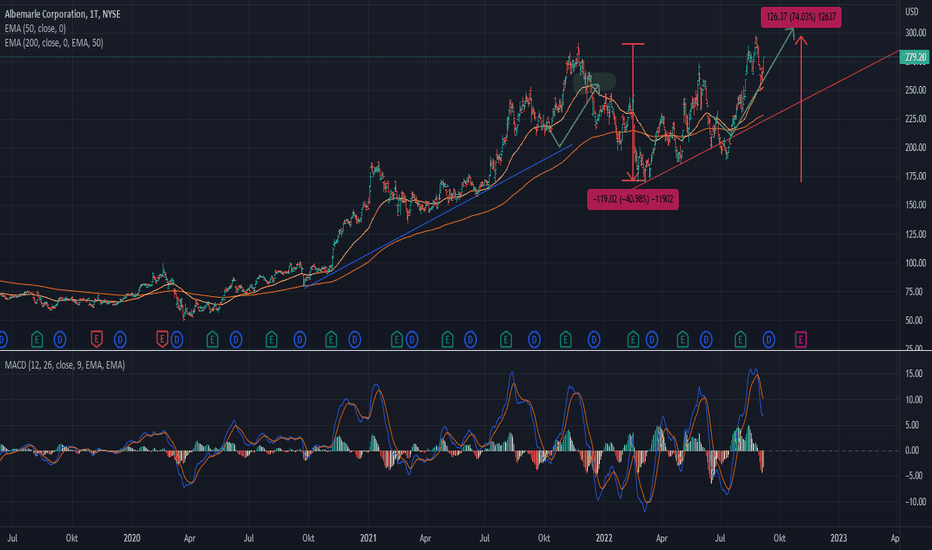The height and width of the screenshot is (550, 932).
Task: Select the EMA (50, close, 0) legend
Action: (35, 28)
